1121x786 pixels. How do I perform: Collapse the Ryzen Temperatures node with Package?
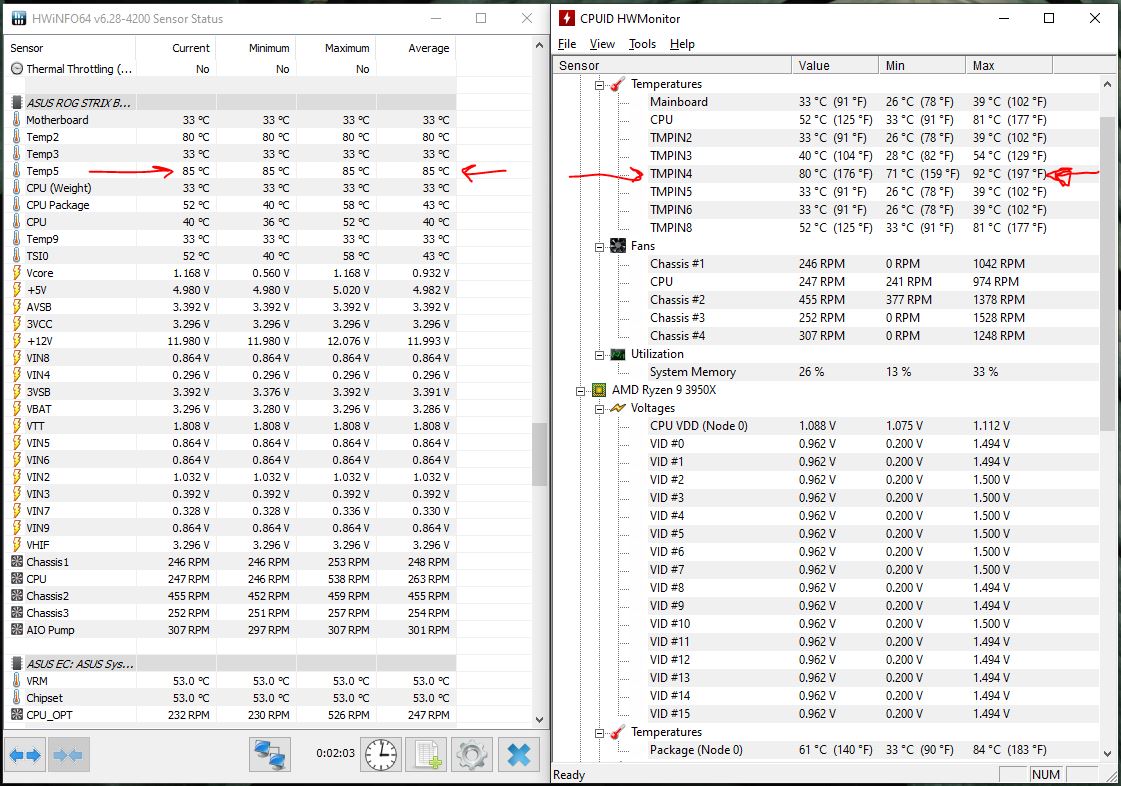point(599,732)
